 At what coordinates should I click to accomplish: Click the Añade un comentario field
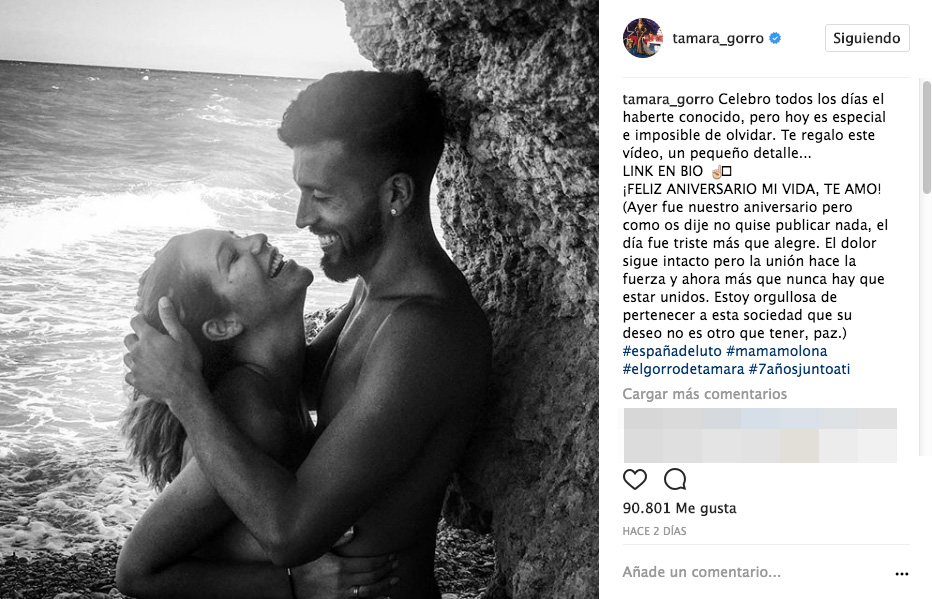(755, 572)
